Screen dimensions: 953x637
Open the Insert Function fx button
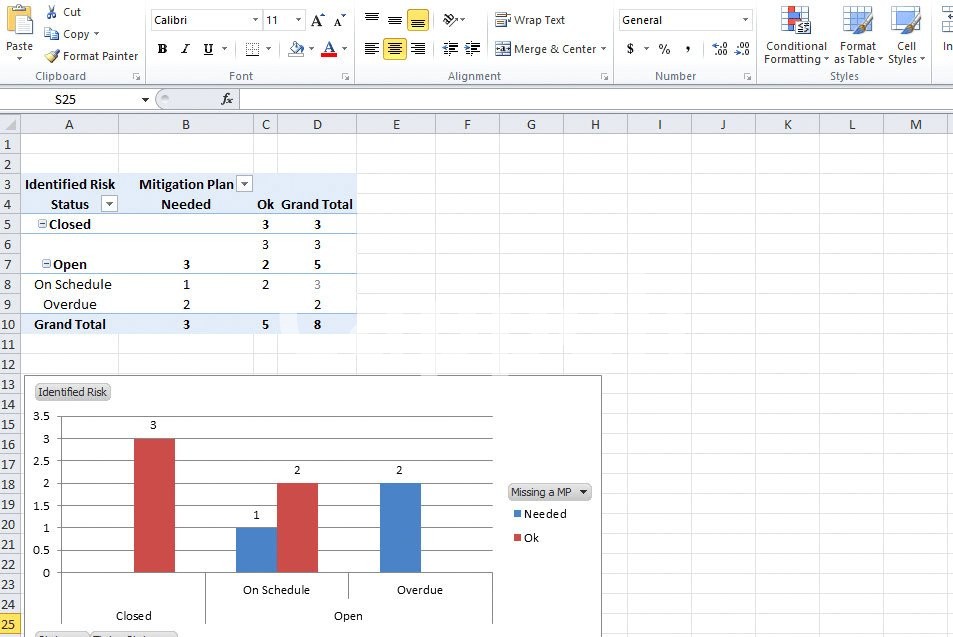[227, 99]
